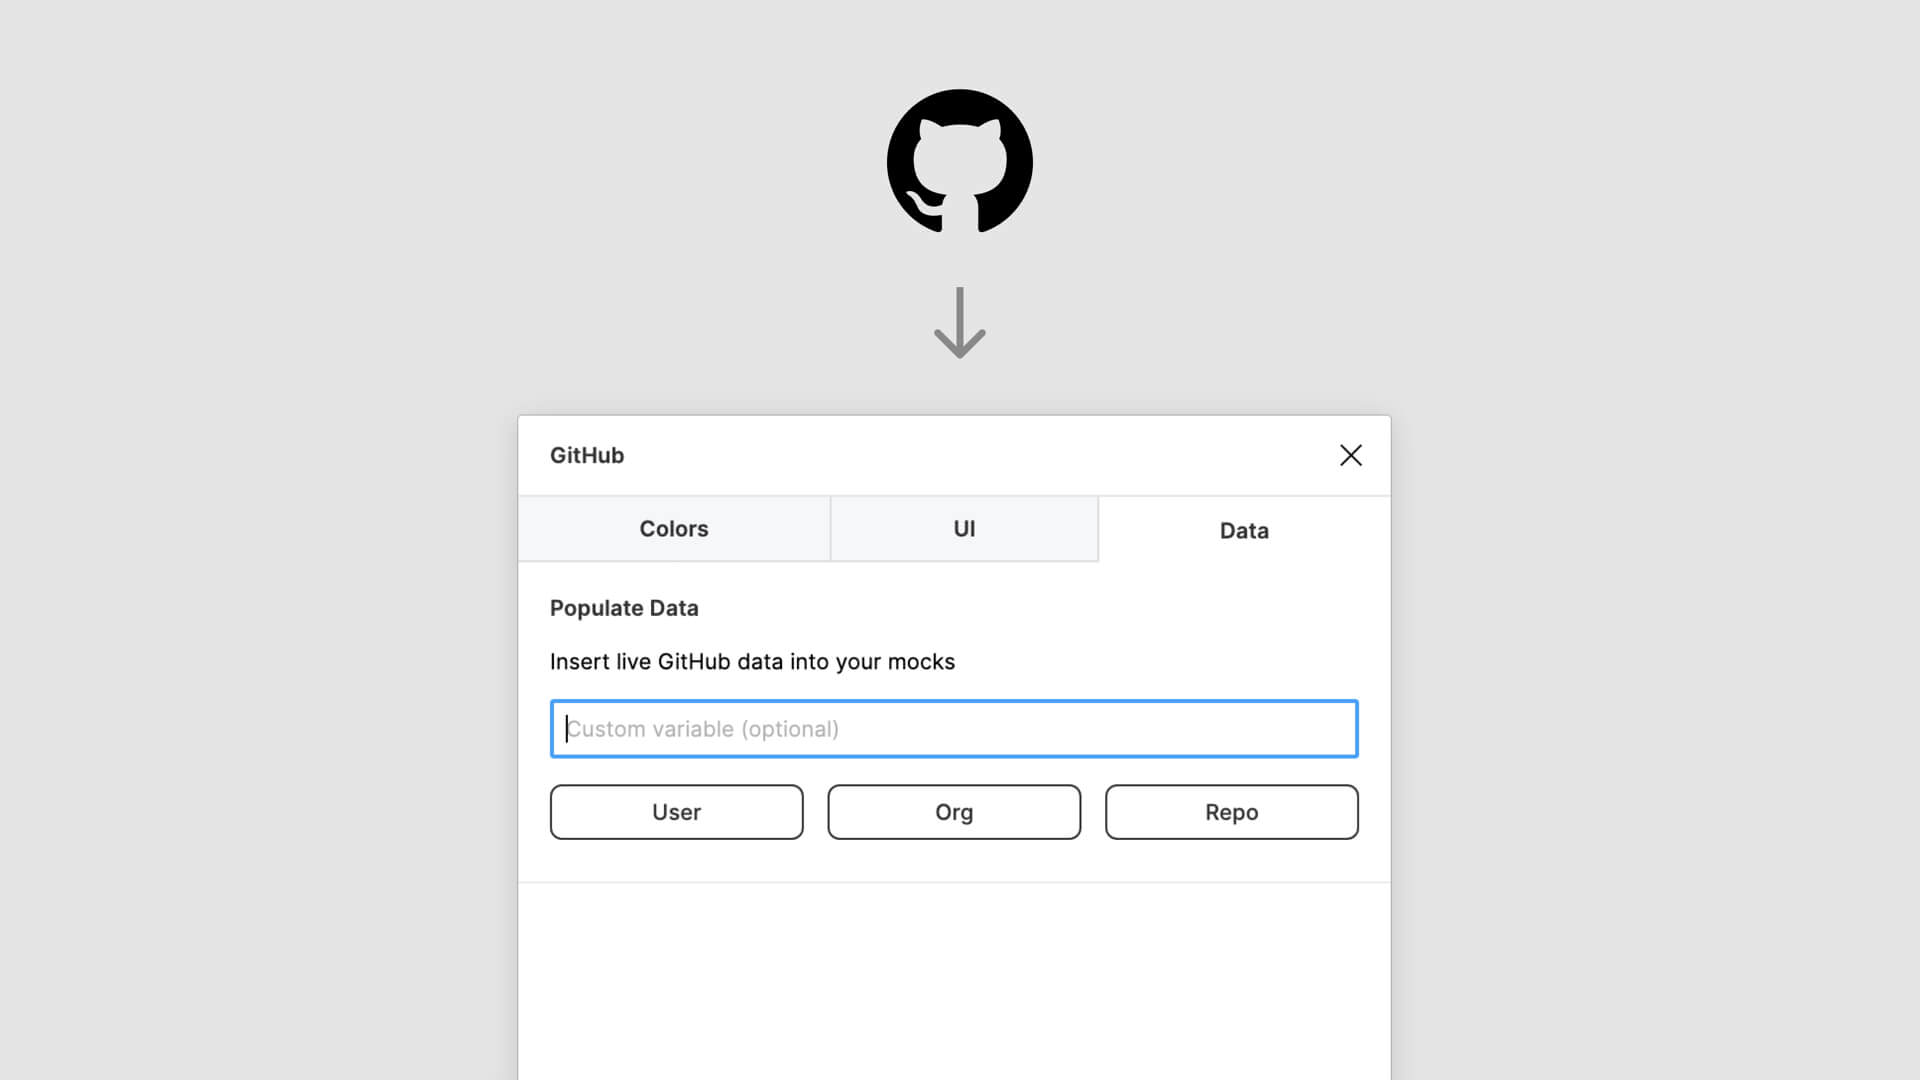This screenshot has height=1080, width=1920.
Task: Click the GitHub title in dialog header
Action: tap(587, 456)
